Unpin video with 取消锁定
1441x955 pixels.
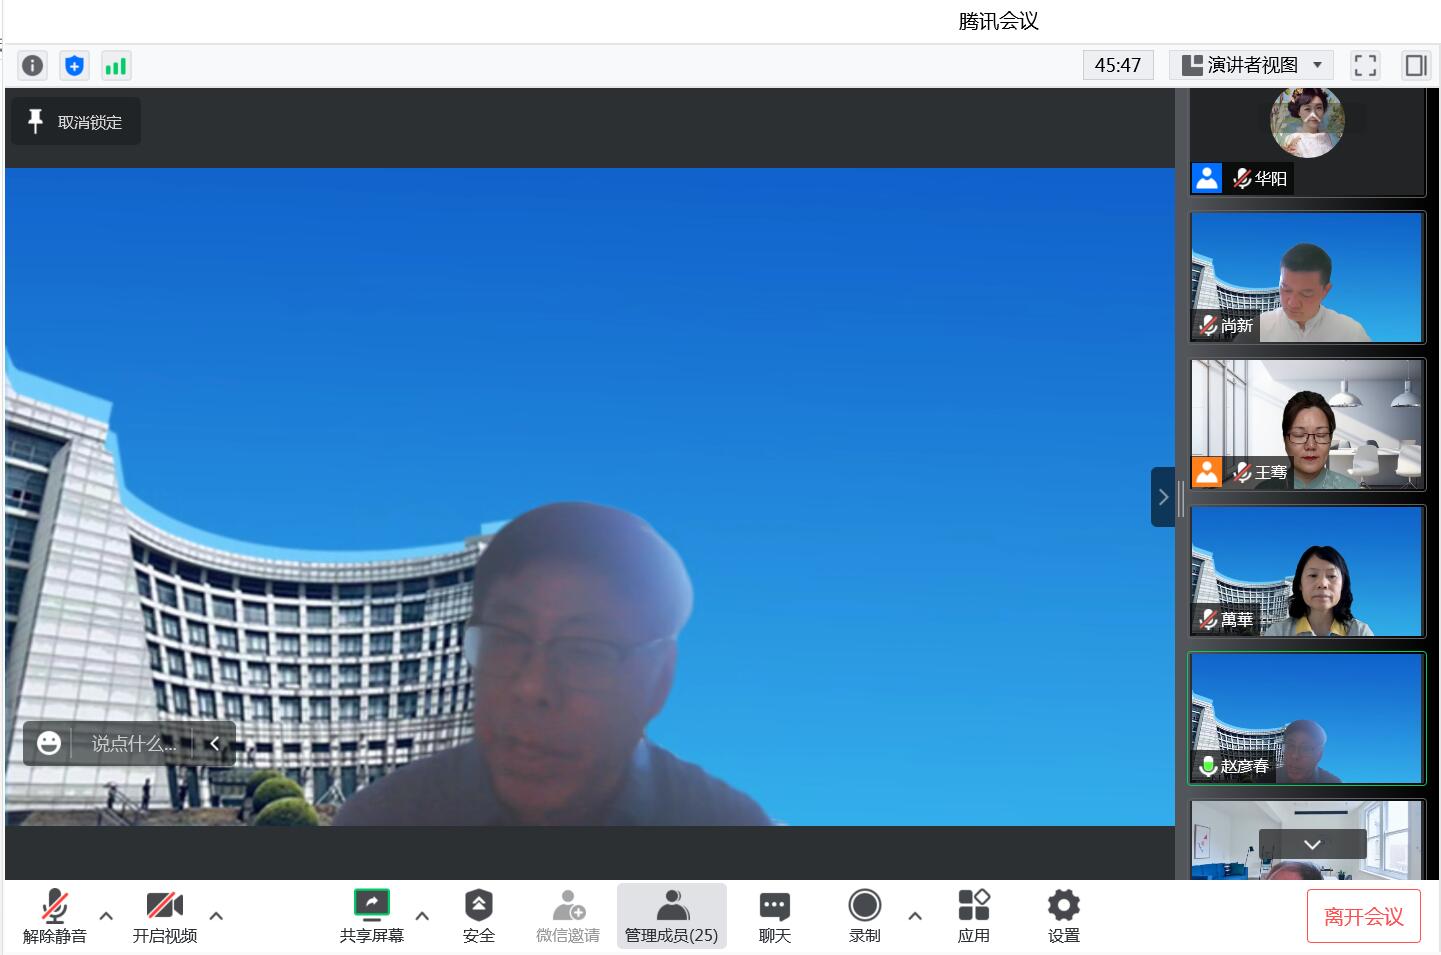76,122
